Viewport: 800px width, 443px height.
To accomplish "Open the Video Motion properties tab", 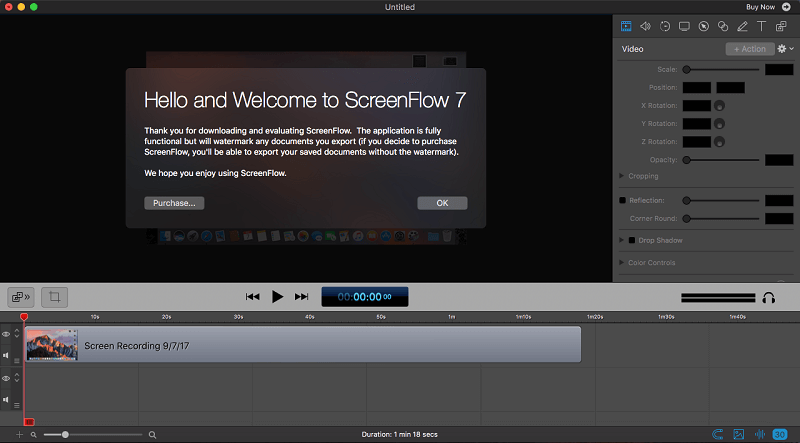I will click(x=665, y=26).
